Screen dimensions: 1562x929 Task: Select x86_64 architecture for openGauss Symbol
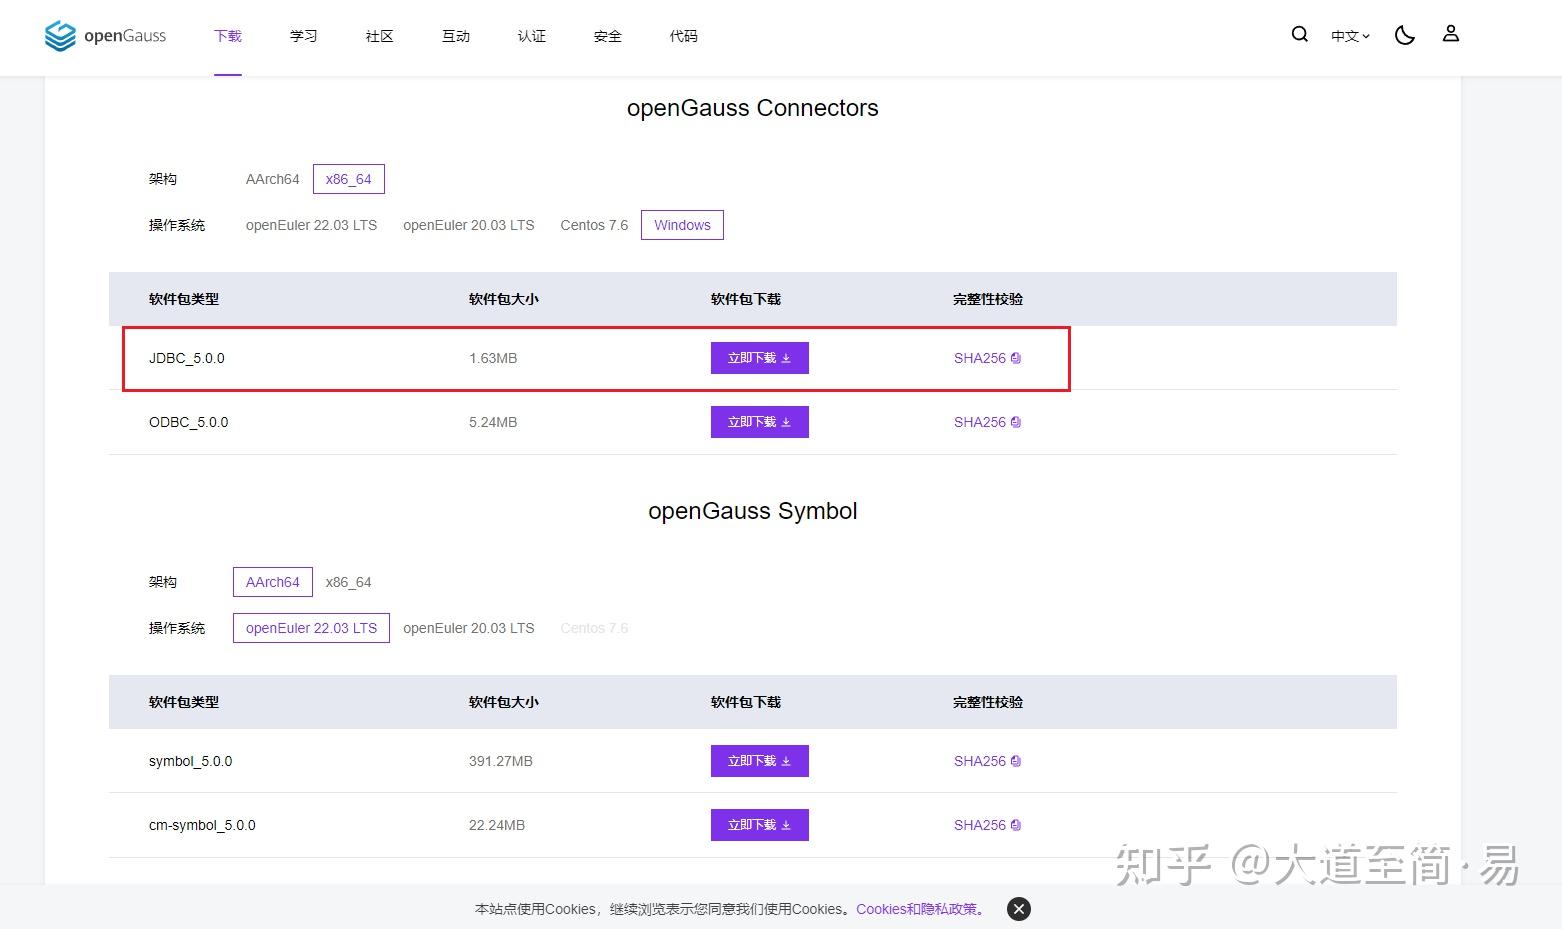(x=348, y=582)
